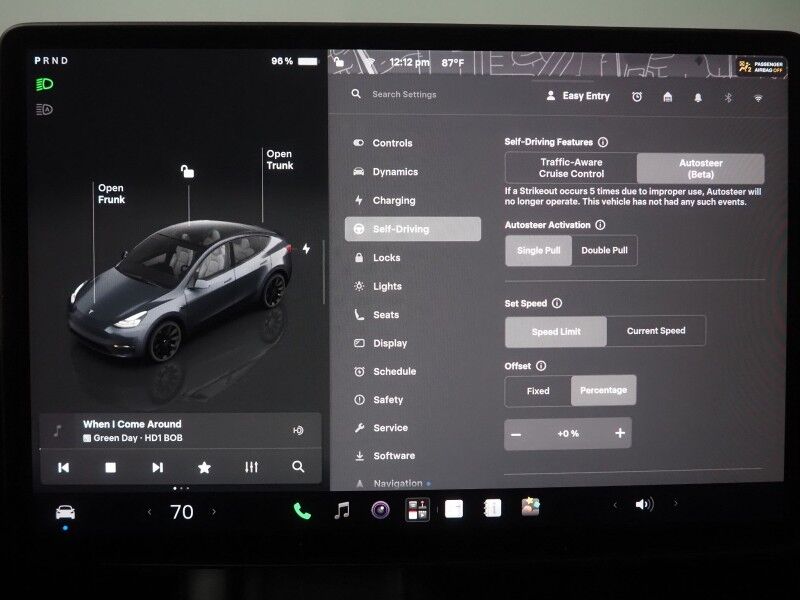This screenshot has width=800, height=600.
Task: Go to Charging settings
Action: pos(413,201)
